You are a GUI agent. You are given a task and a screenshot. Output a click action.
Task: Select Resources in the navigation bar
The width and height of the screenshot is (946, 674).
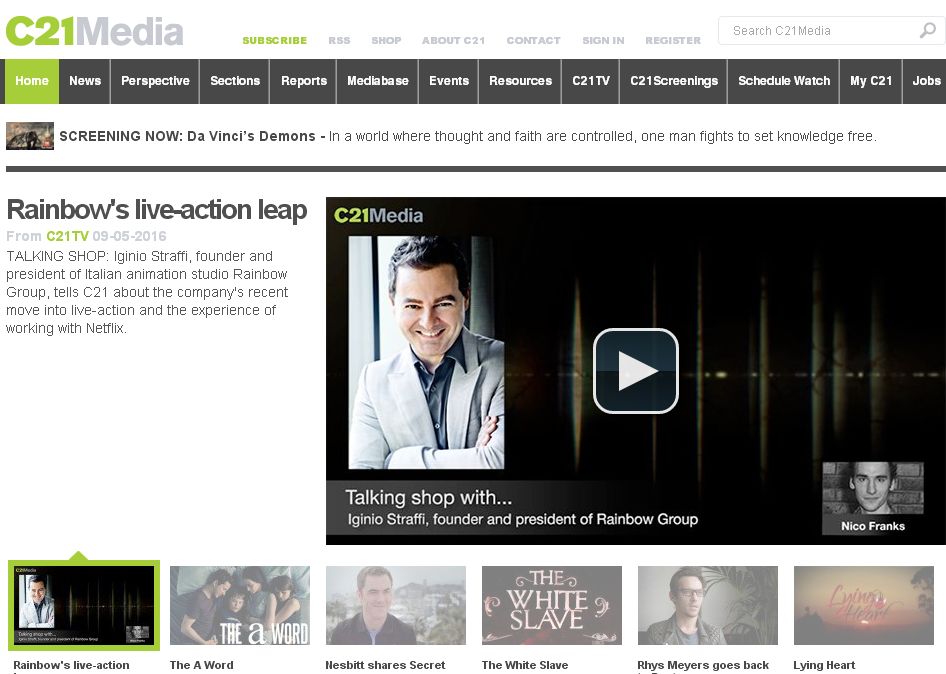click(x=521, y=81)
